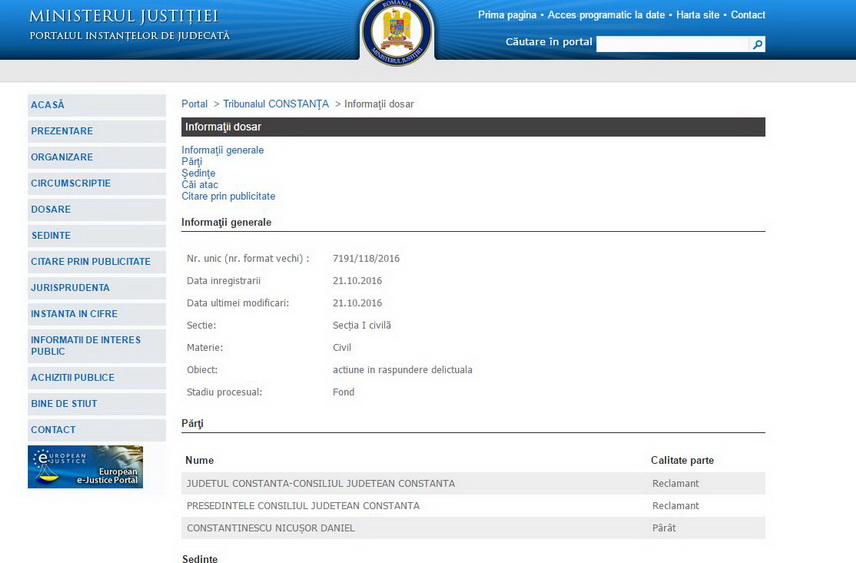Open the Harta site link

pyautogui.click(x=697, y=15)
